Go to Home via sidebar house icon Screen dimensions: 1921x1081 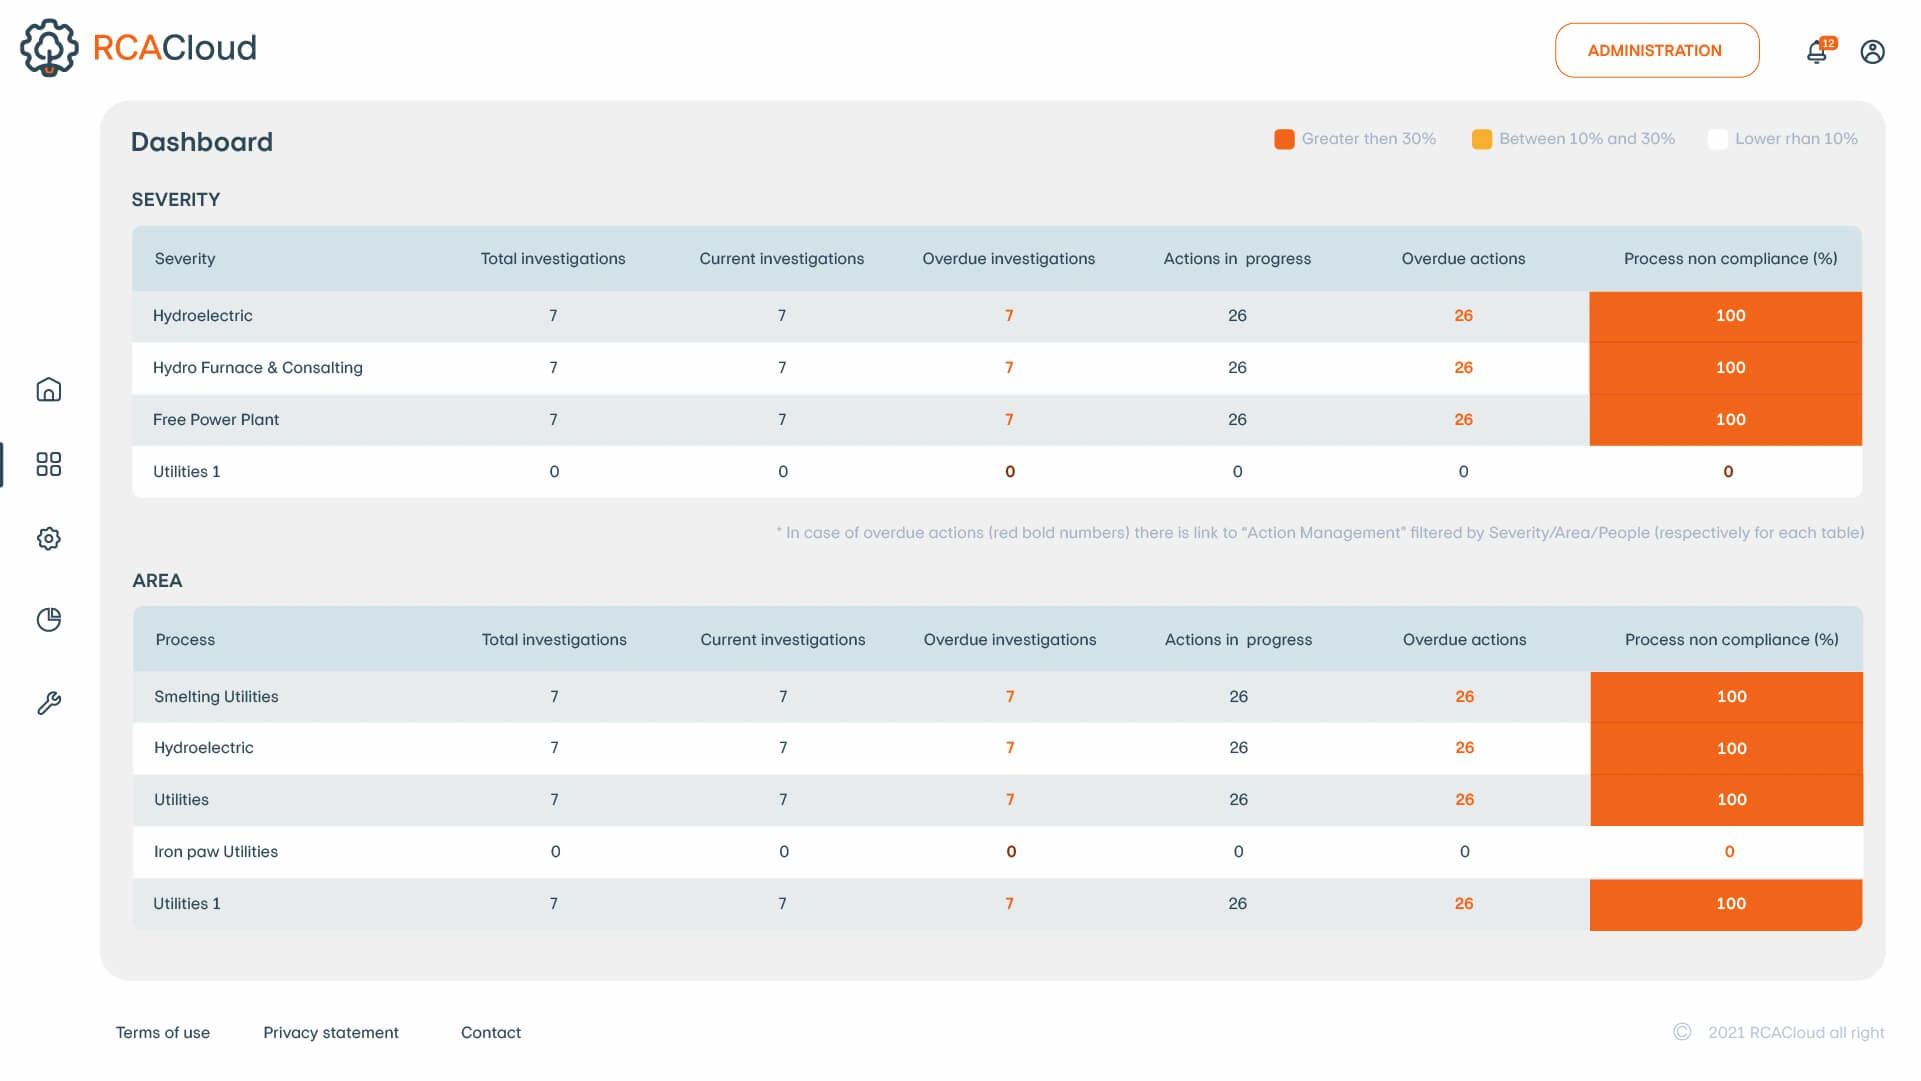pyautogui.click(x=48, y=390)
